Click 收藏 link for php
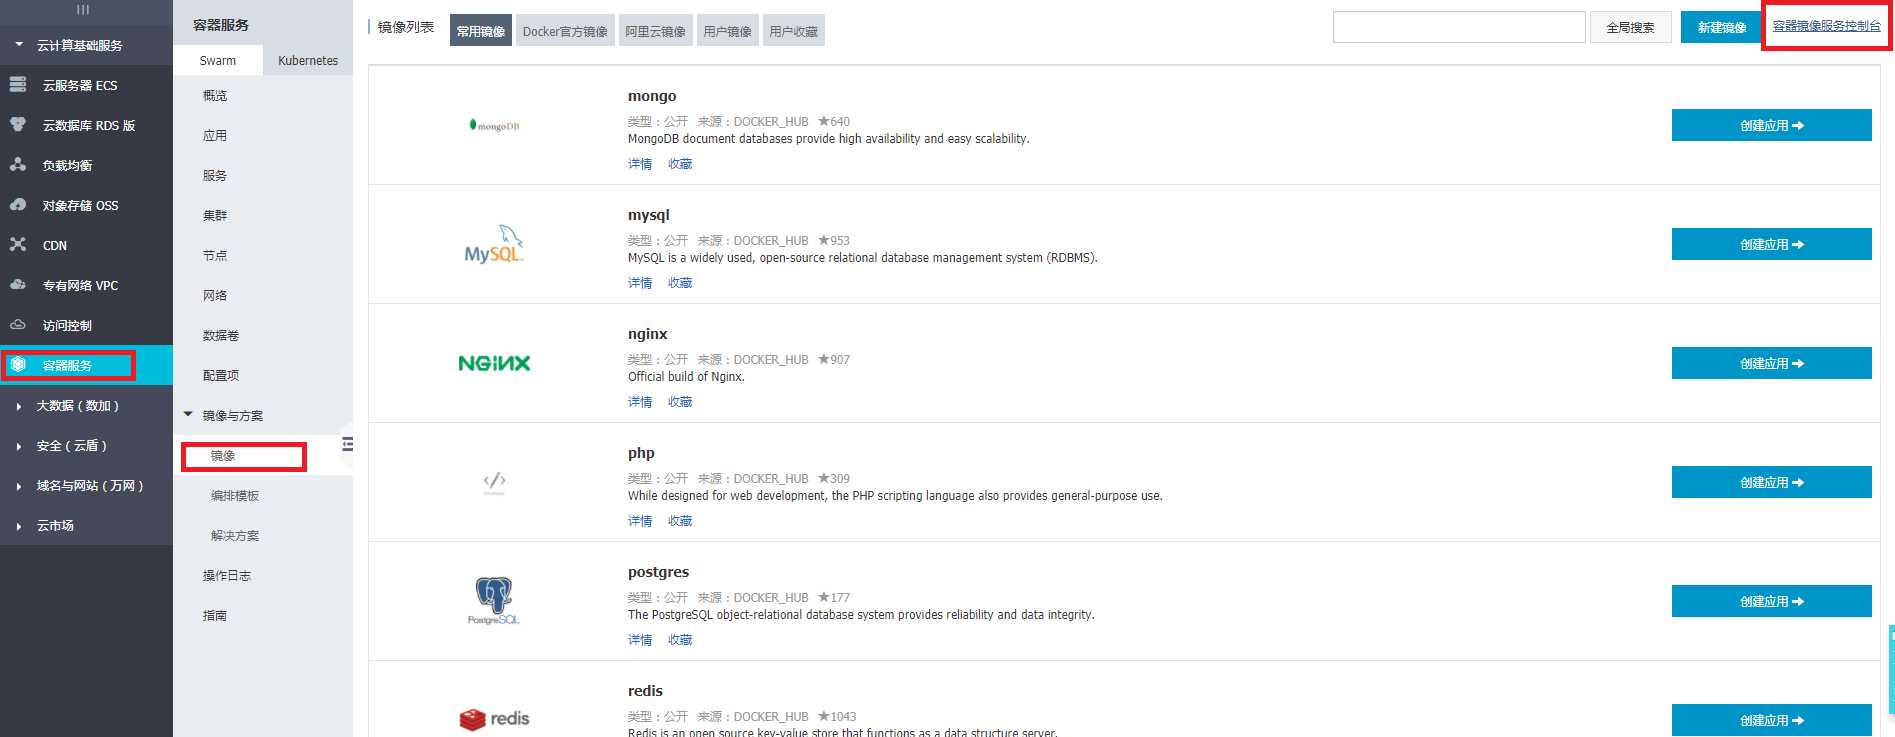 pos(680,521)
